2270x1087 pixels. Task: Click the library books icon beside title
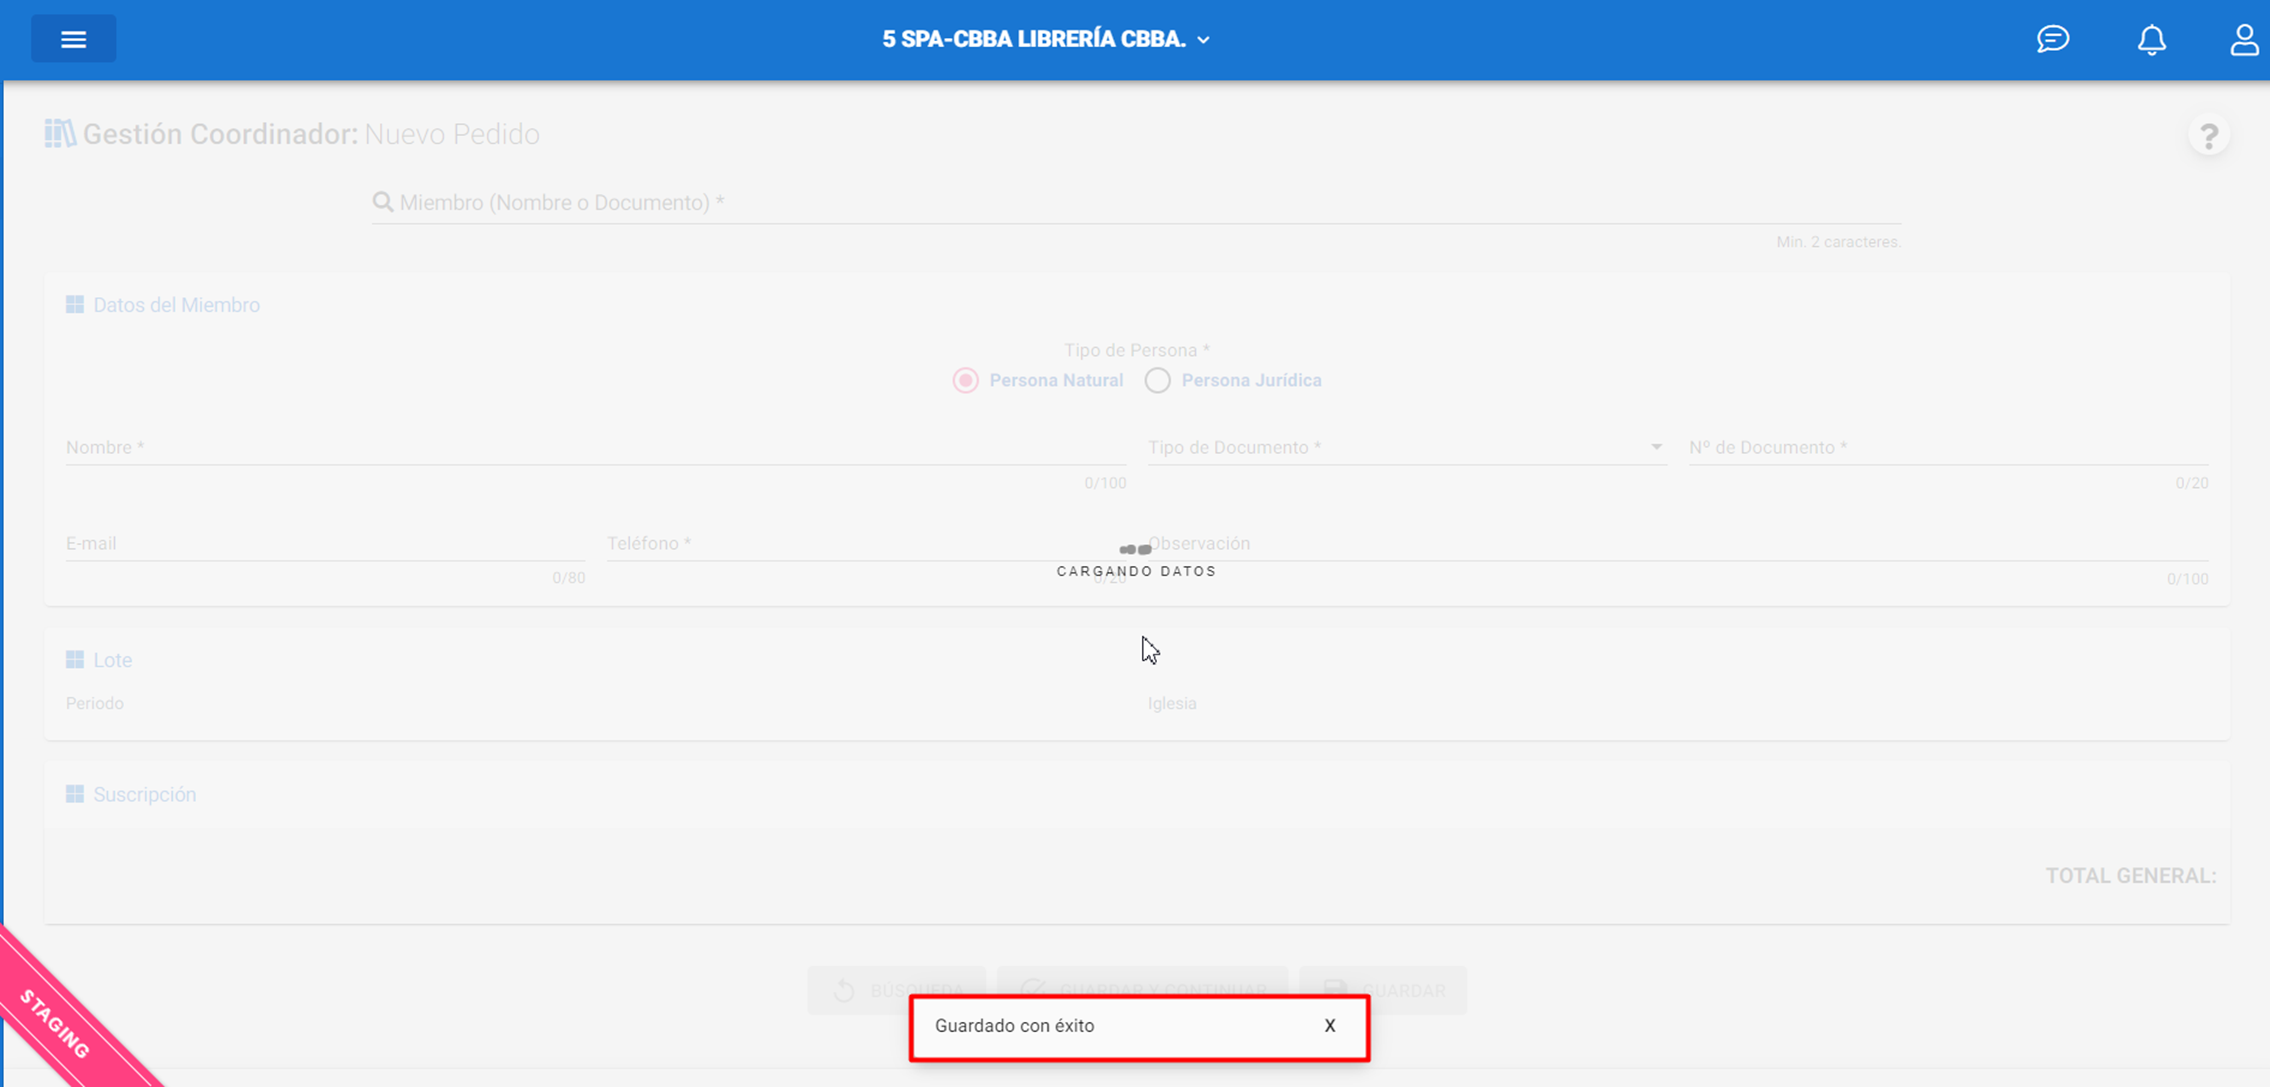pyautogui.click(x=60, y=133)
